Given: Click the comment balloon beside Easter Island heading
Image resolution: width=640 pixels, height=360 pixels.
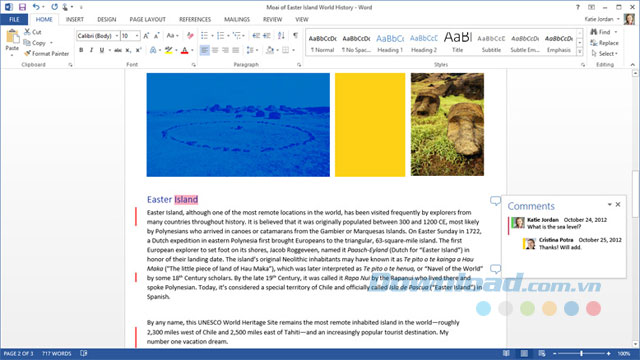Looking at the screenshot, I should (x=495, y=200).
